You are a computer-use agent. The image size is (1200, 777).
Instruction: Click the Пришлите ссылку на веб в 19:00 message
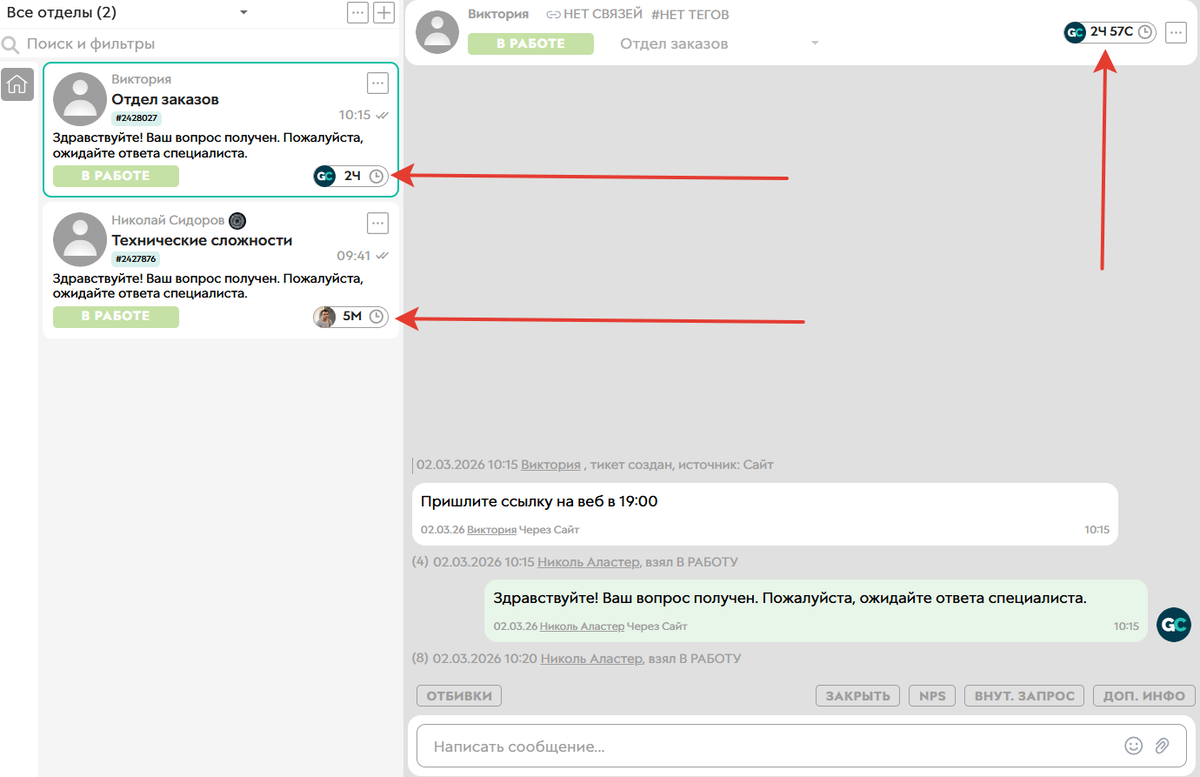coord(539,501)
